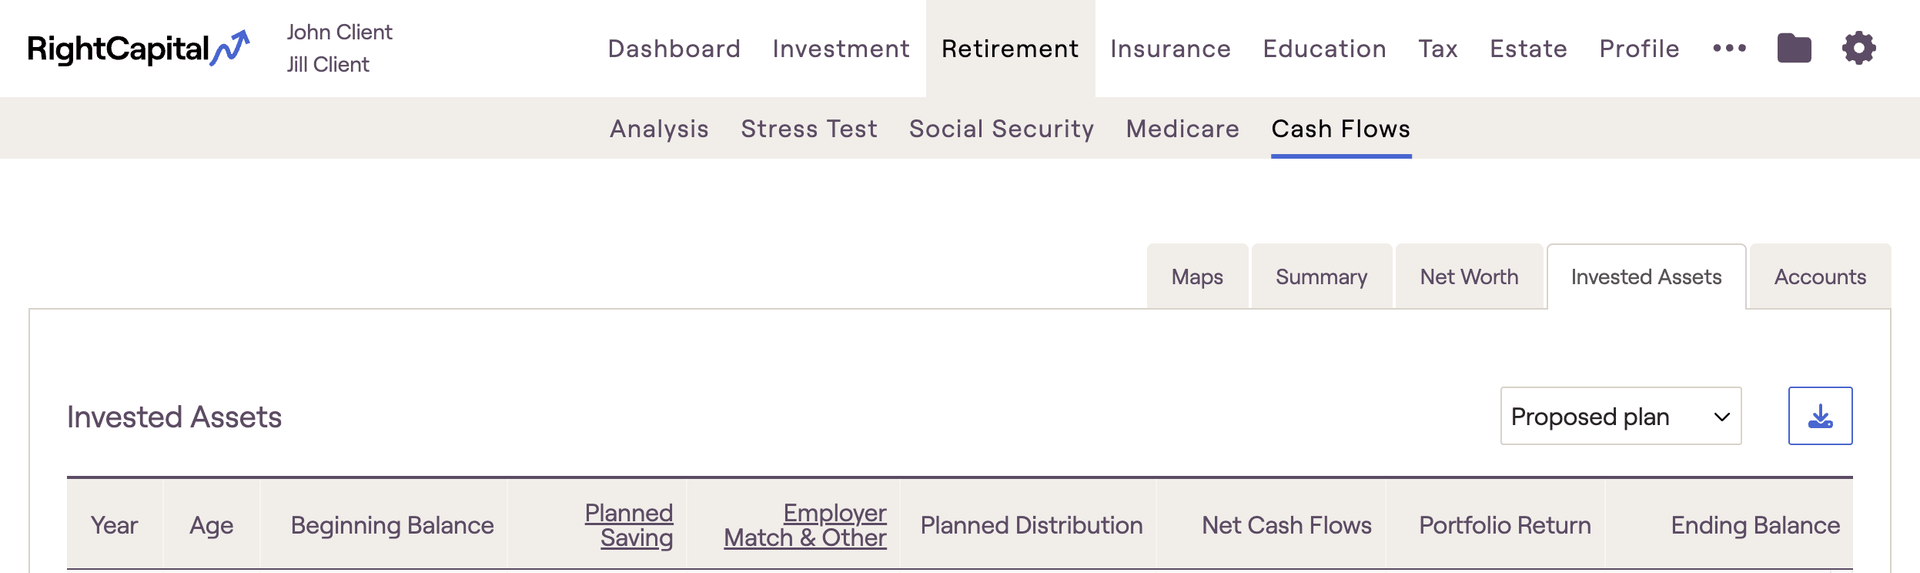Screen dimensions: 1920x573
Task: Open the Stress Test subtab
Action: [x=809, y=129]
